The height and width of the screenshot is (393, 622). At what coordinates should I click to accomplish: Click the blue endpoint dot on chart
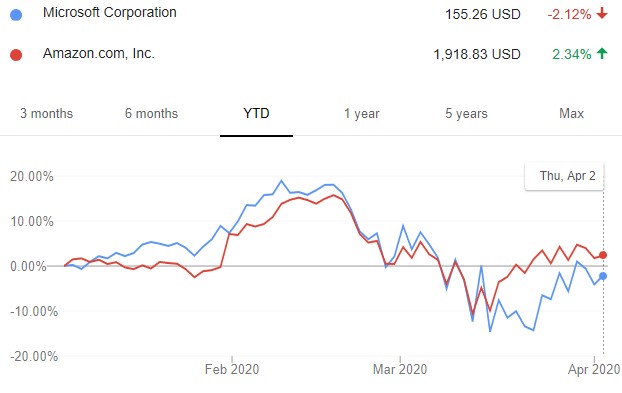(603, 276)
